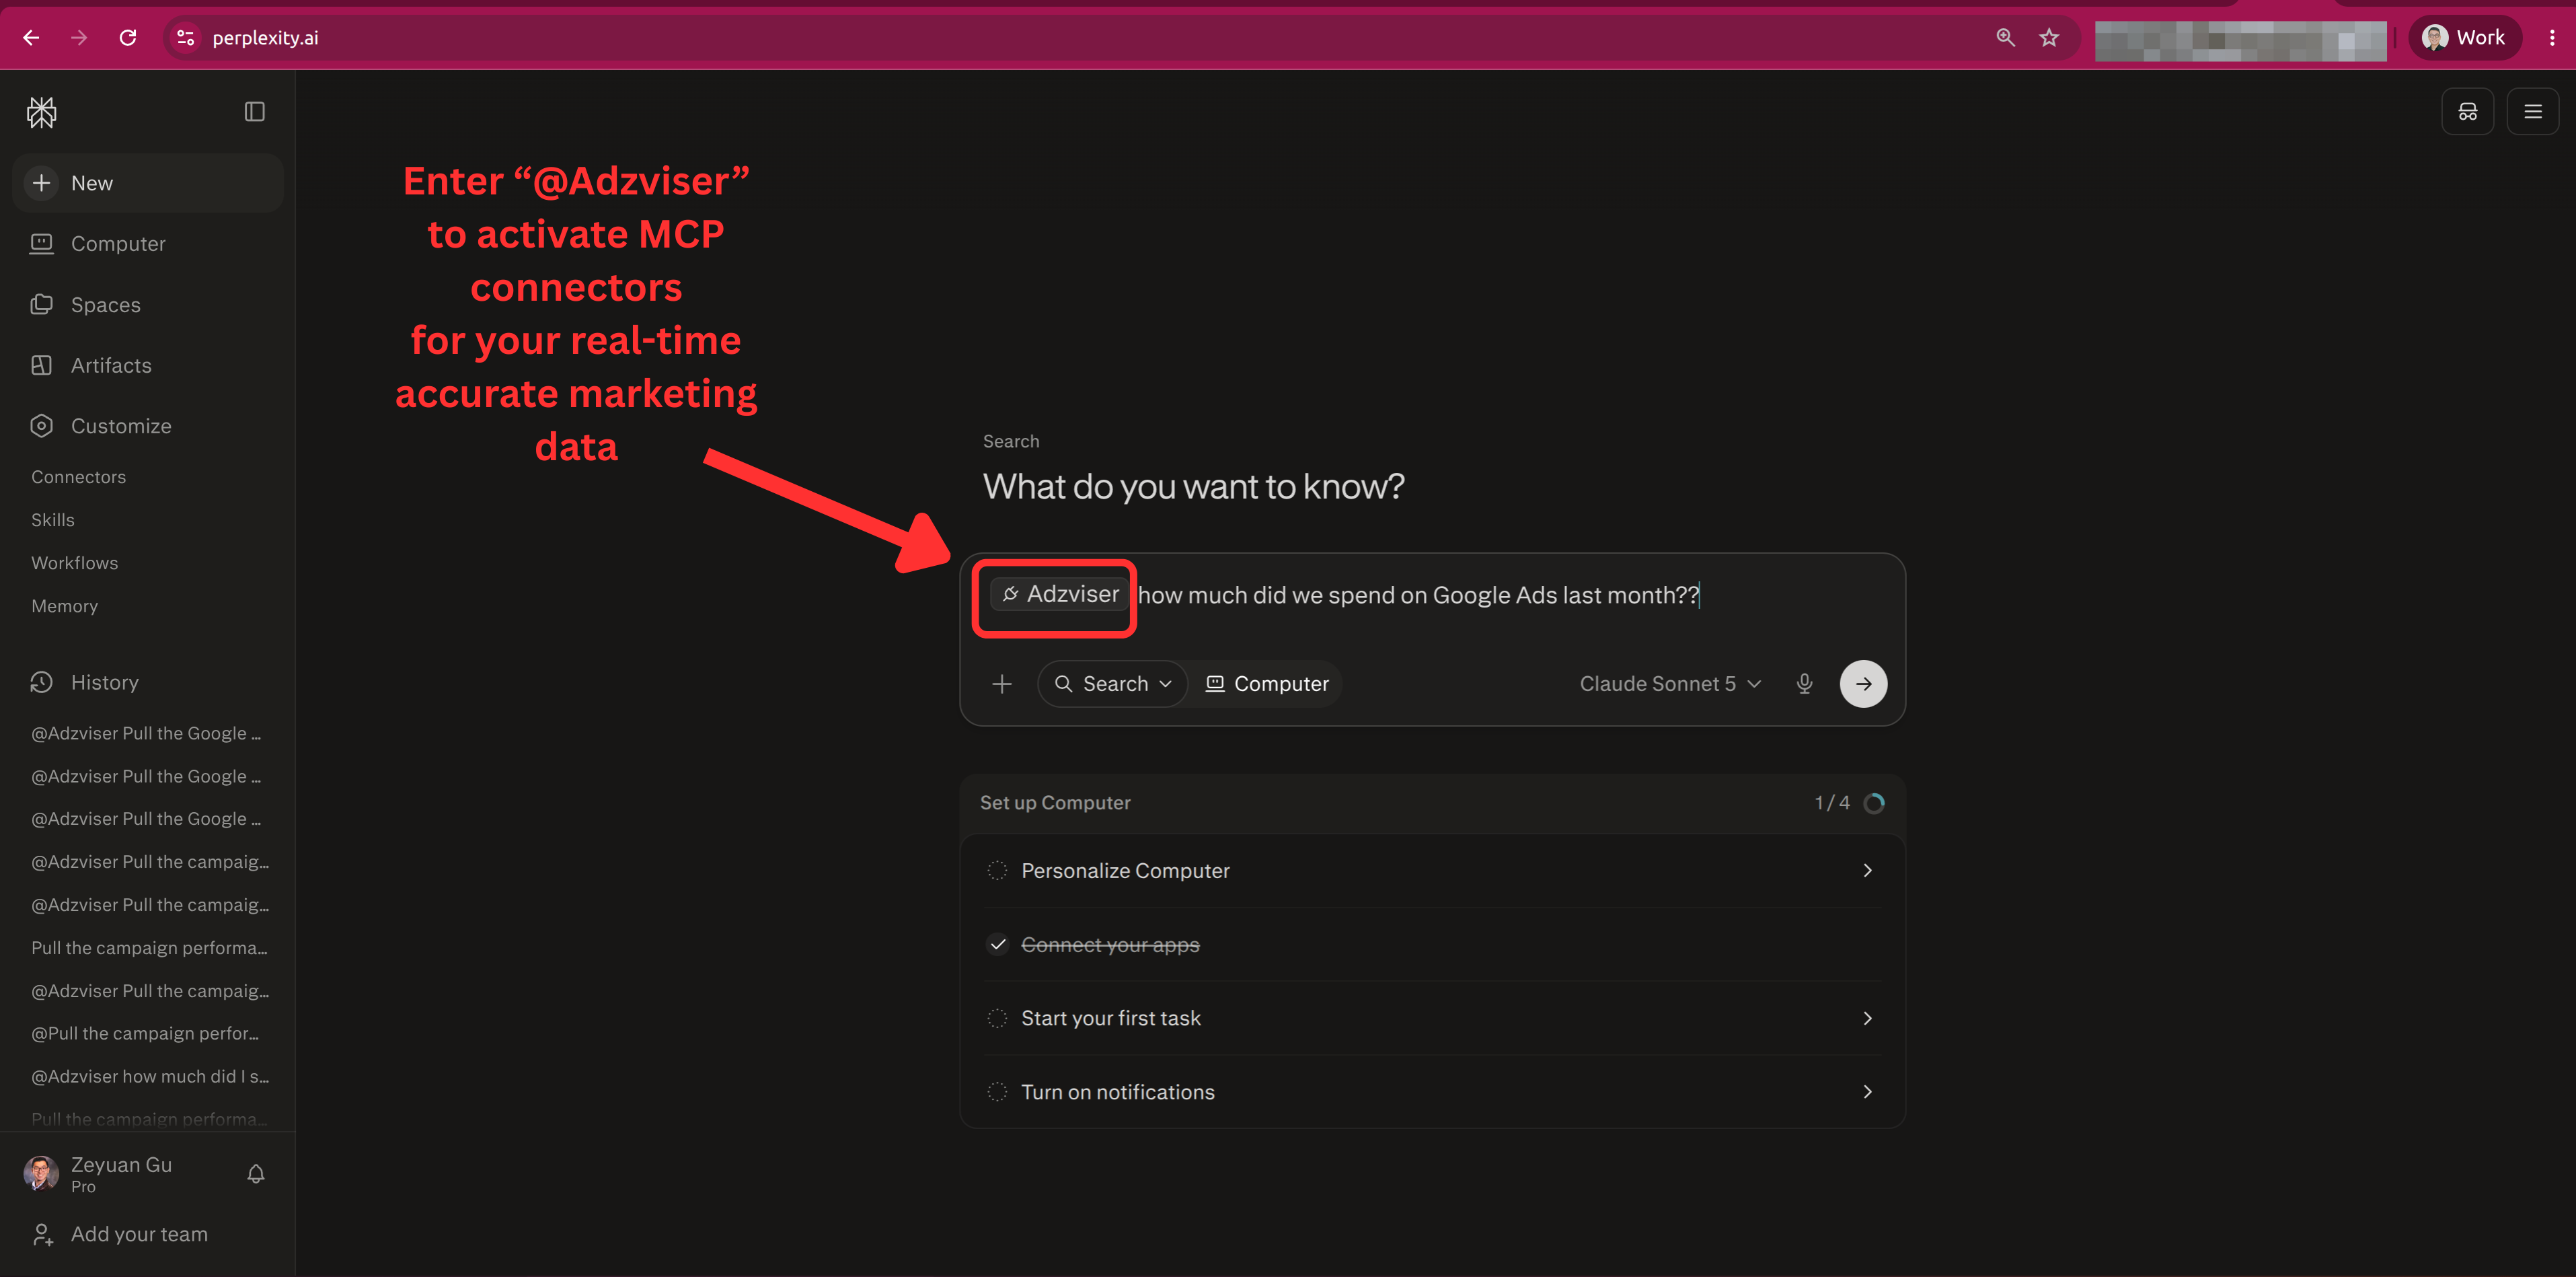This screenshot has width=2576, height=1277.
Task: Open the Work profile button
Action: (x=2464, y=38)
